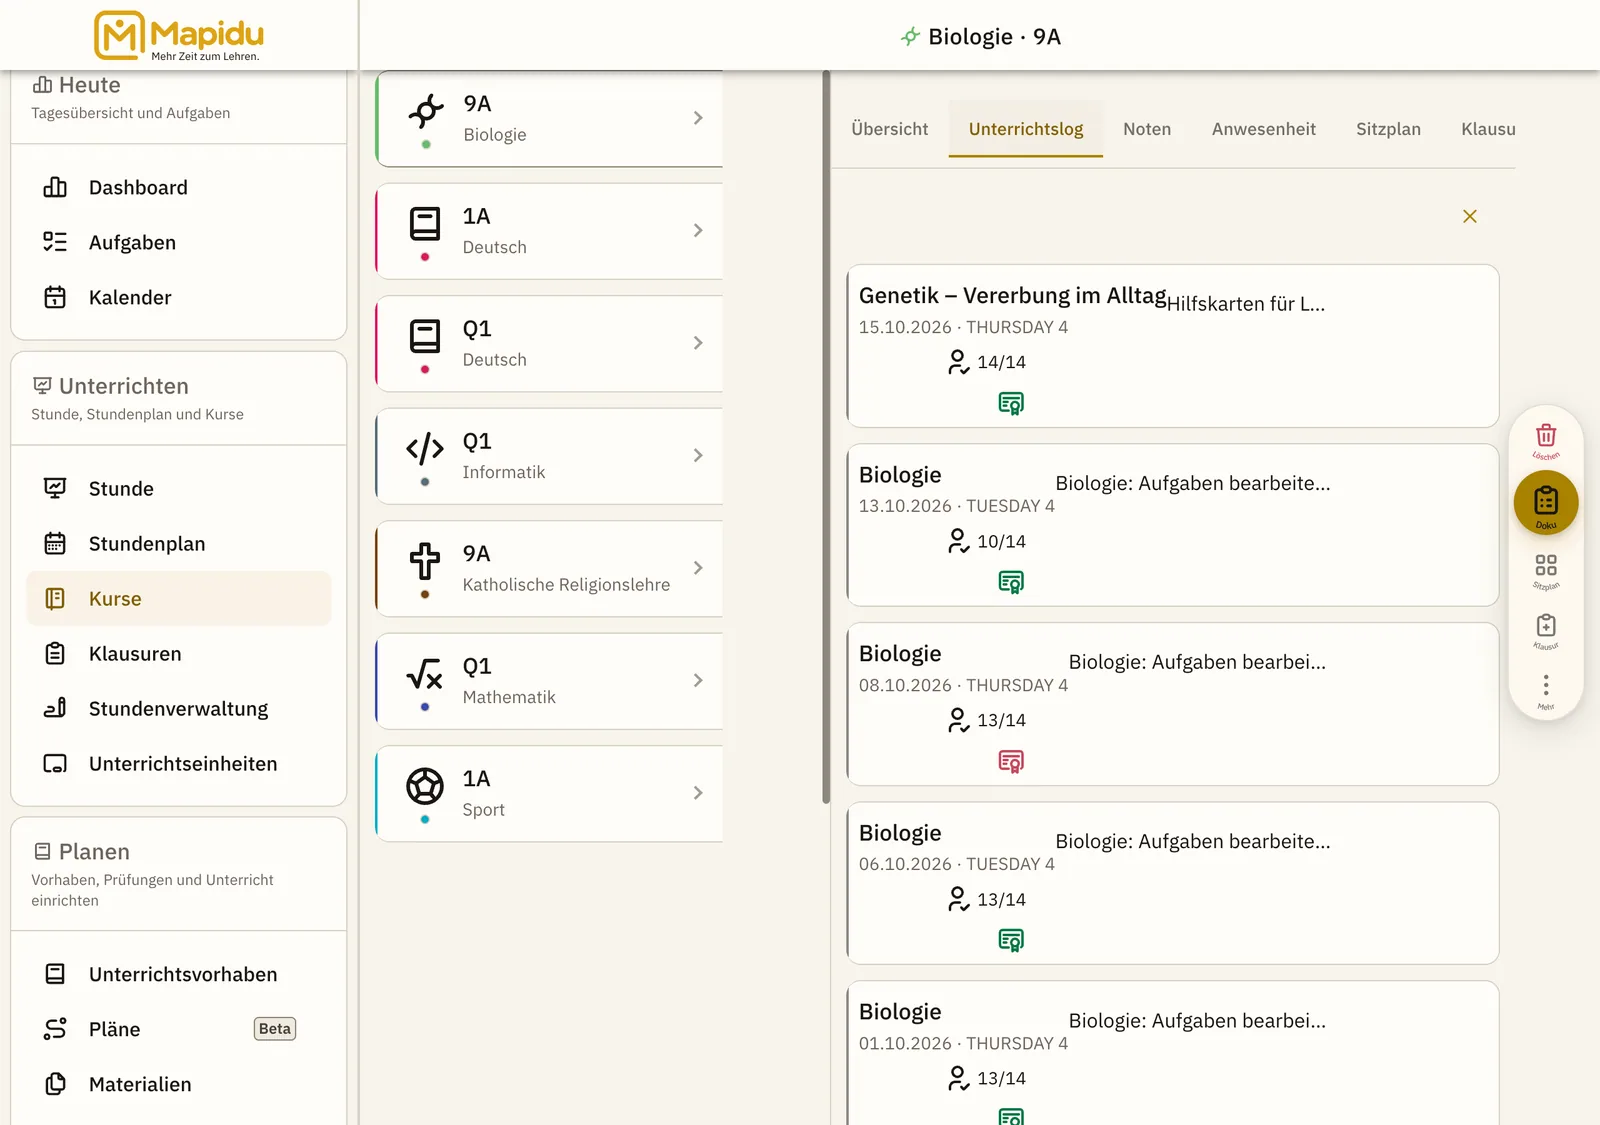Open Dashboard in the sidebar
The width and height of the screenshot is (1600, 1125).
tap(179, 188)
